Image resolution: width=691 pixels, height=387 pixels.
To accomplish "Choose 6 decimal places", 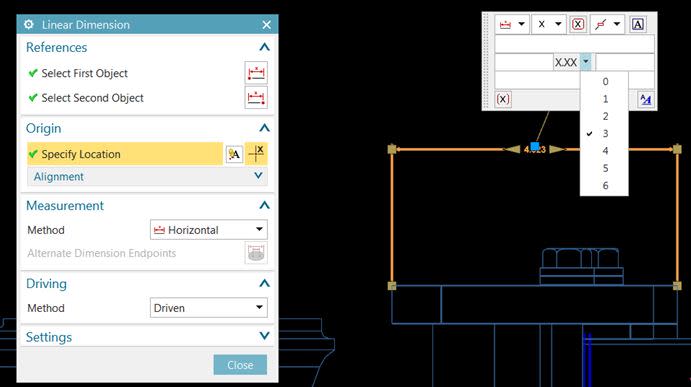I will (605, 186).
